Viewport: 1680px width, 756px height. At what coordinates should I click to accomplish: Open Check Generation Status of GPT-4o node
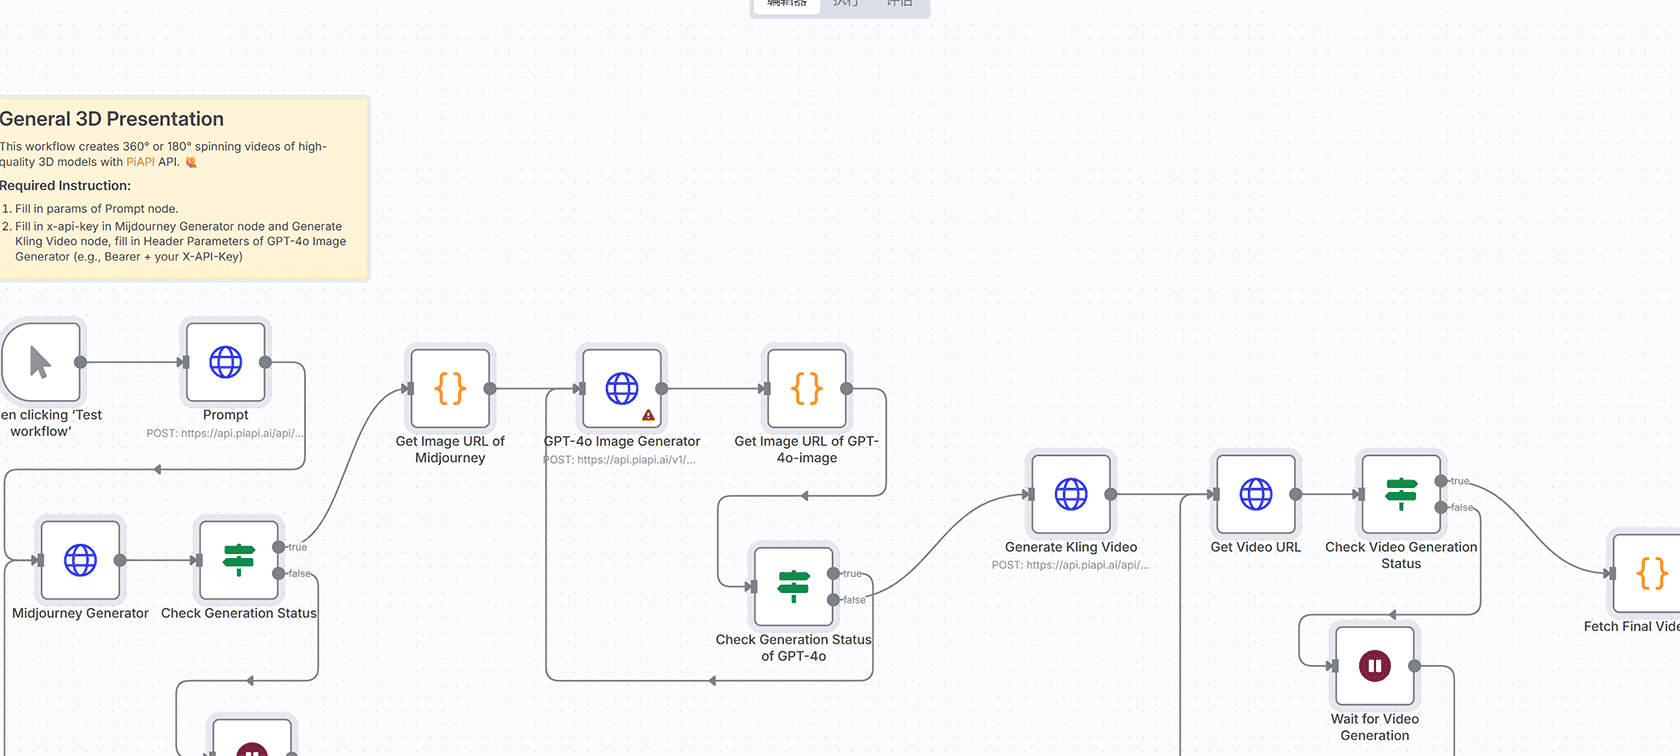coord(793,586)
